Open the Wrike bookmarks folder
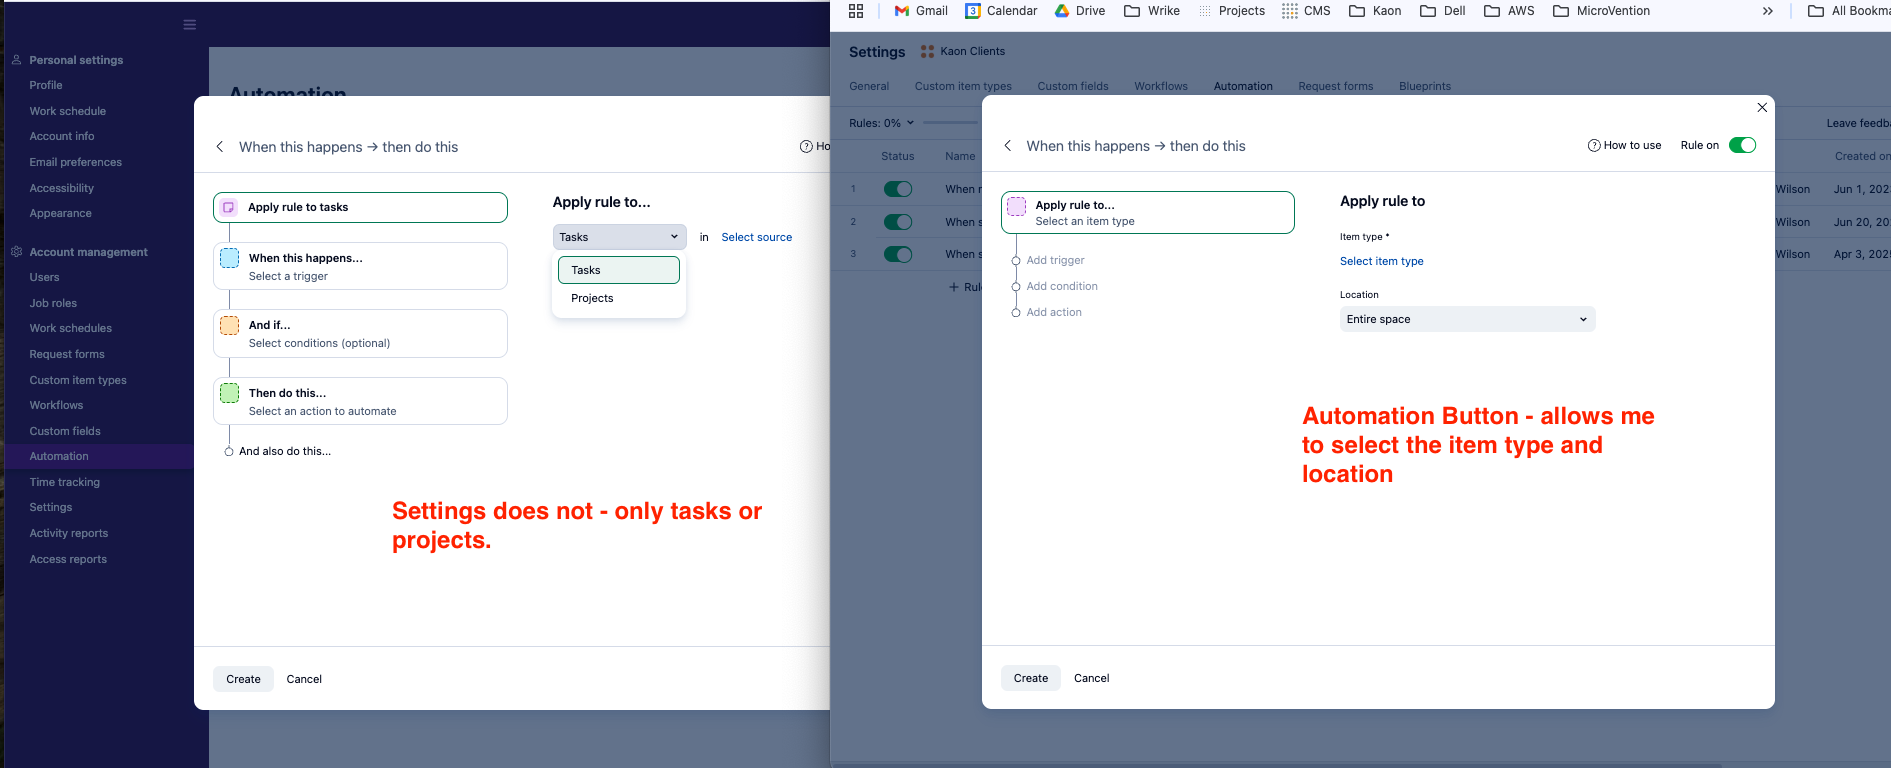Image resolution: width=1891 pixels, height=768 pixels. 1152,11
